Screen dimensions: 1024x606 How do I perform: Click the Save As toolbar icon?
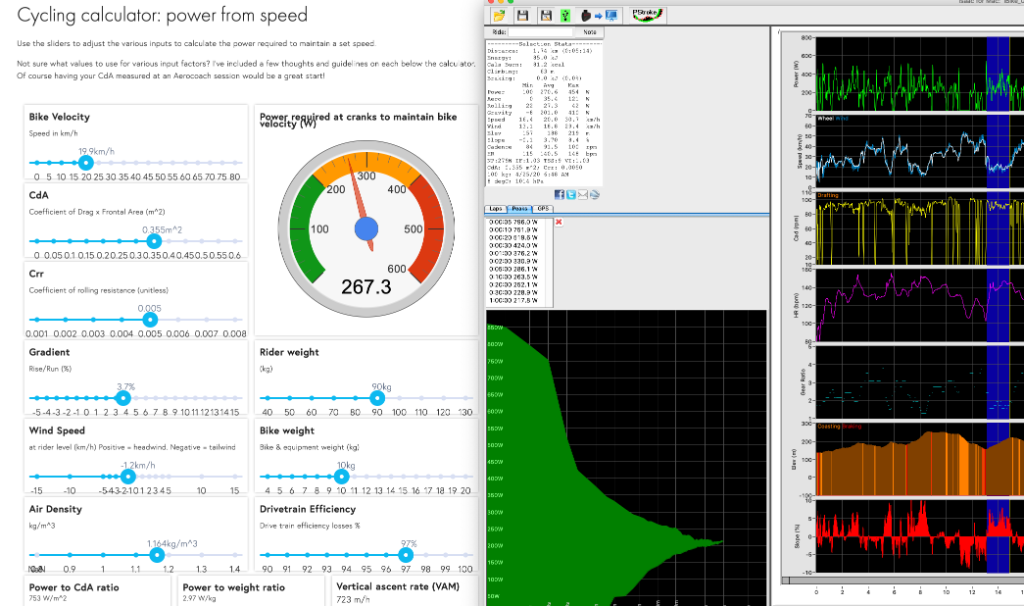tap(545, 16)
